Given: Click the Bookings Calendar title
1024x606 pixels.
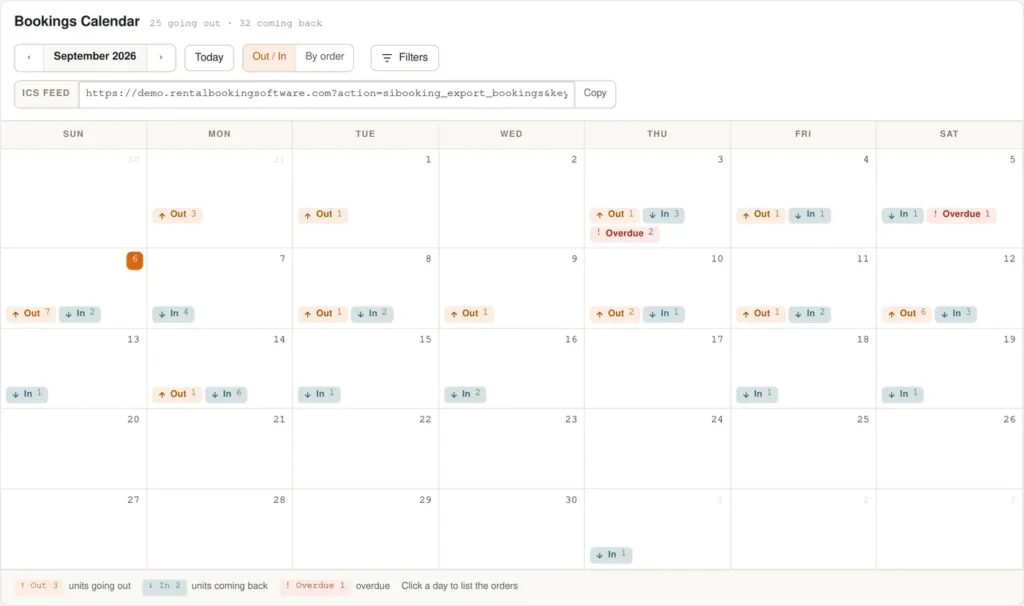Looking at the screenshot, I should 77,22.
